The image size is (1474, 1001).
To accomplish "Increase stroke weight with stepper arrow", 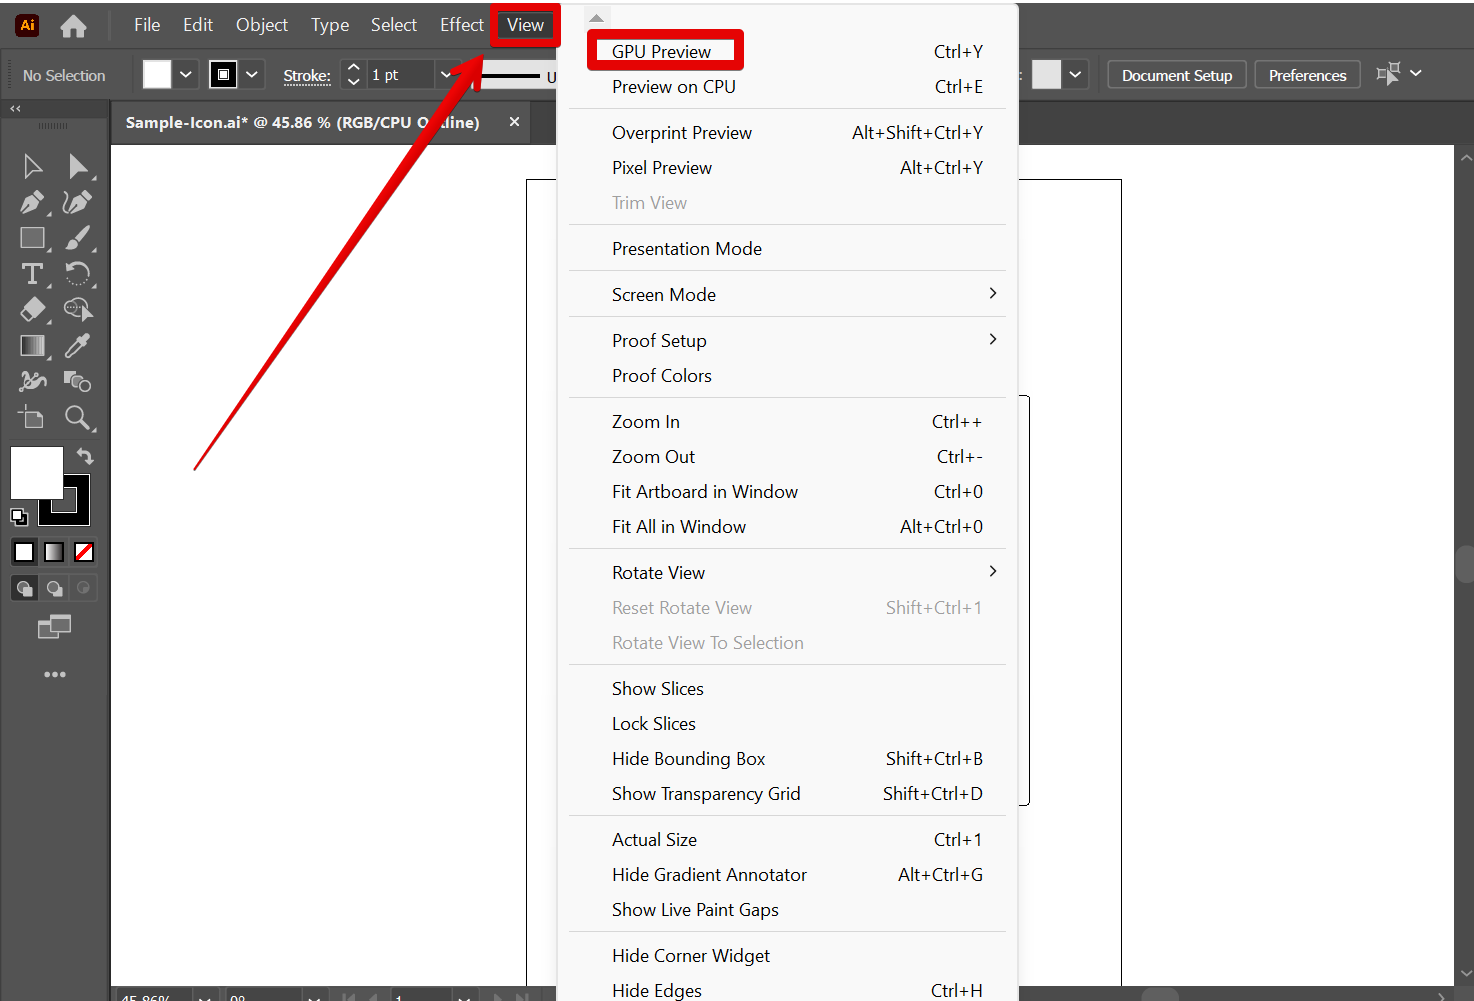I will tap(353, 68).
